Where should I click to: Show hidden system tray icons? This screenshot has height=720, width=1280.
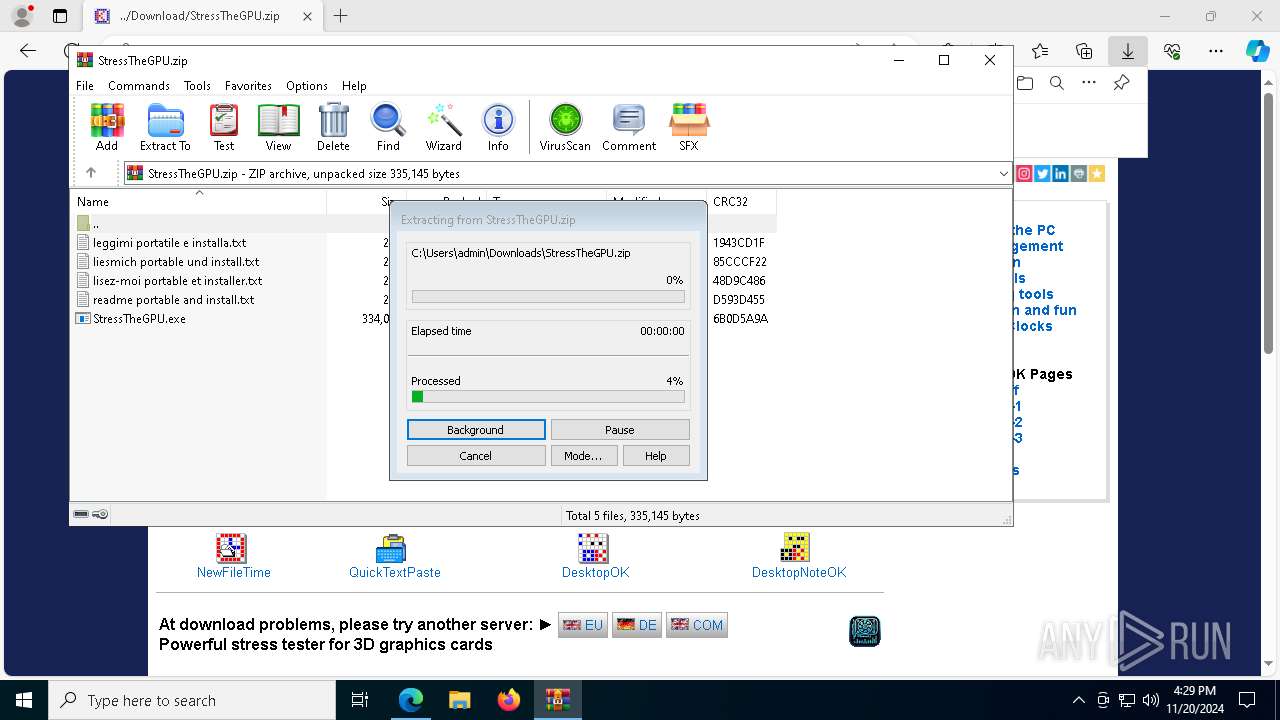click(x=1078, y=700)
